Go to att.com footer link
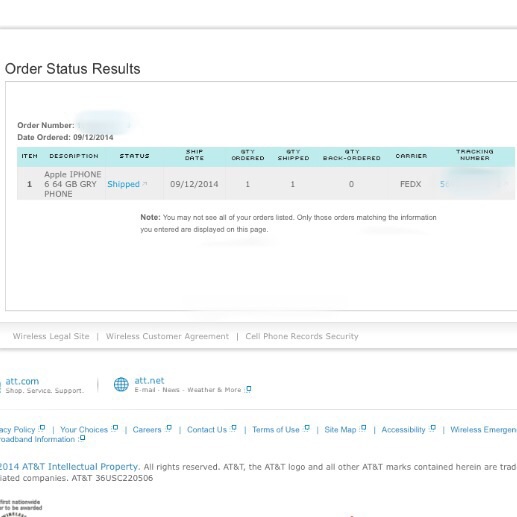This screenshot has height=517, width=517. (22, 381)
